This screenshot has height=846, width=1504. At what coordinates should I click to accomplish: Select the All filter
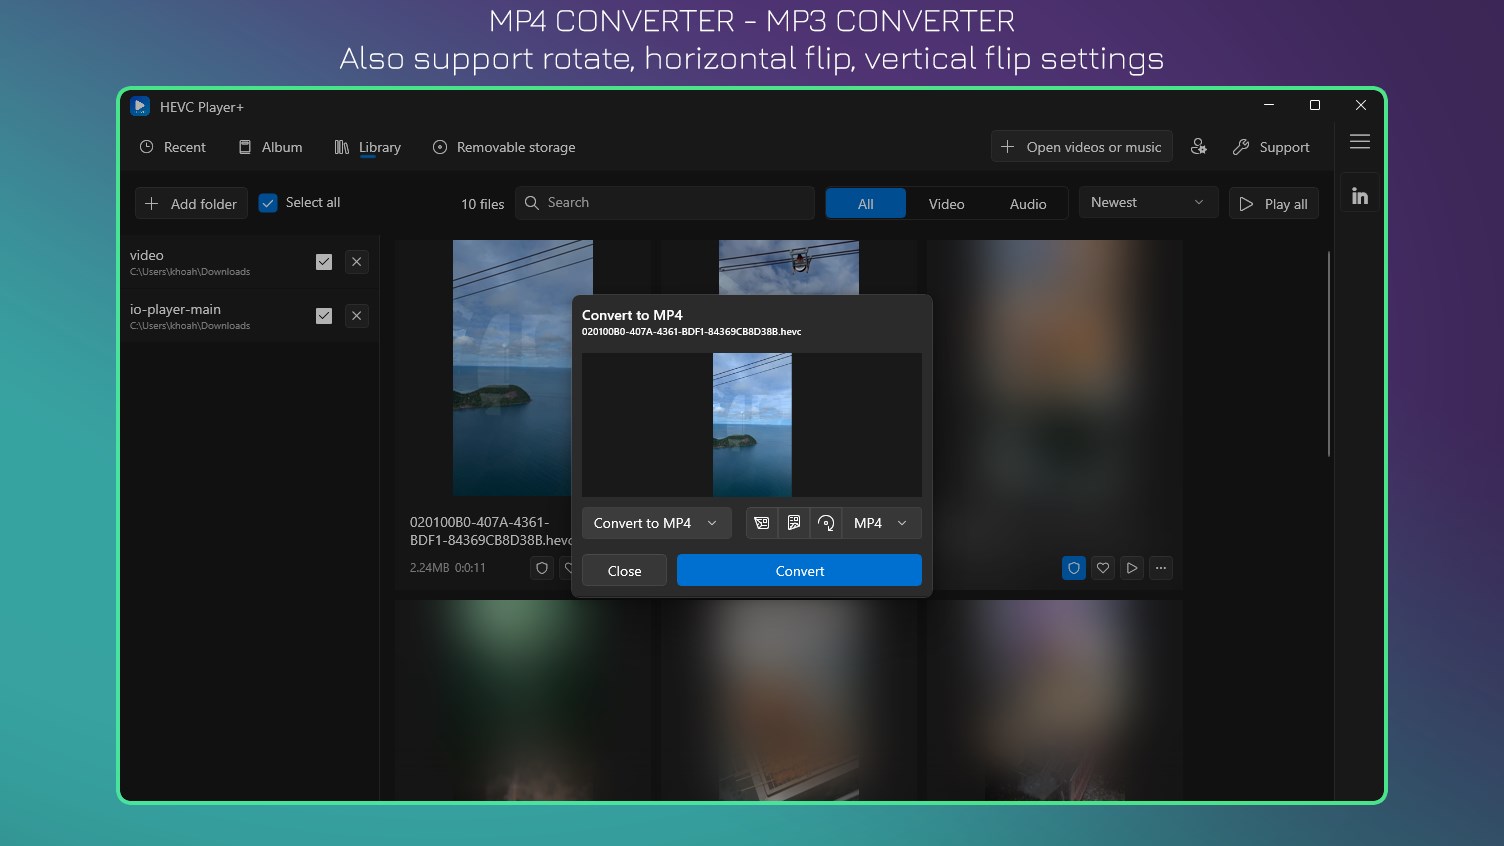point(866,204)
